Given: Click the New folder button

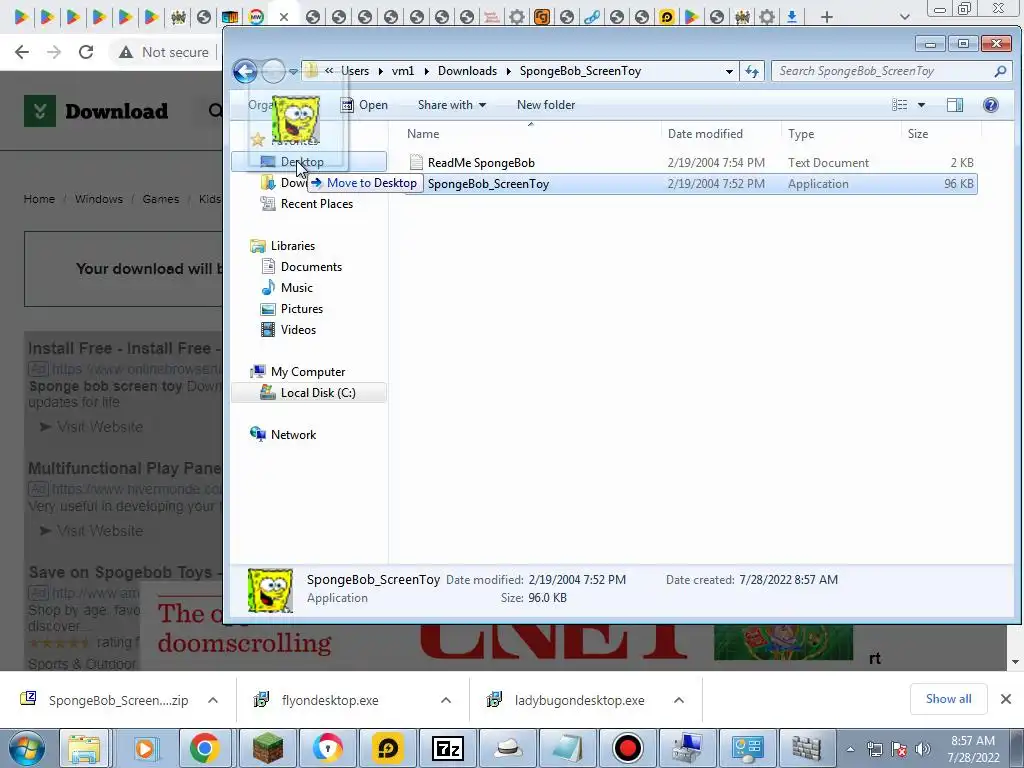Looking at the screenshot, I should tap(546, 105).
